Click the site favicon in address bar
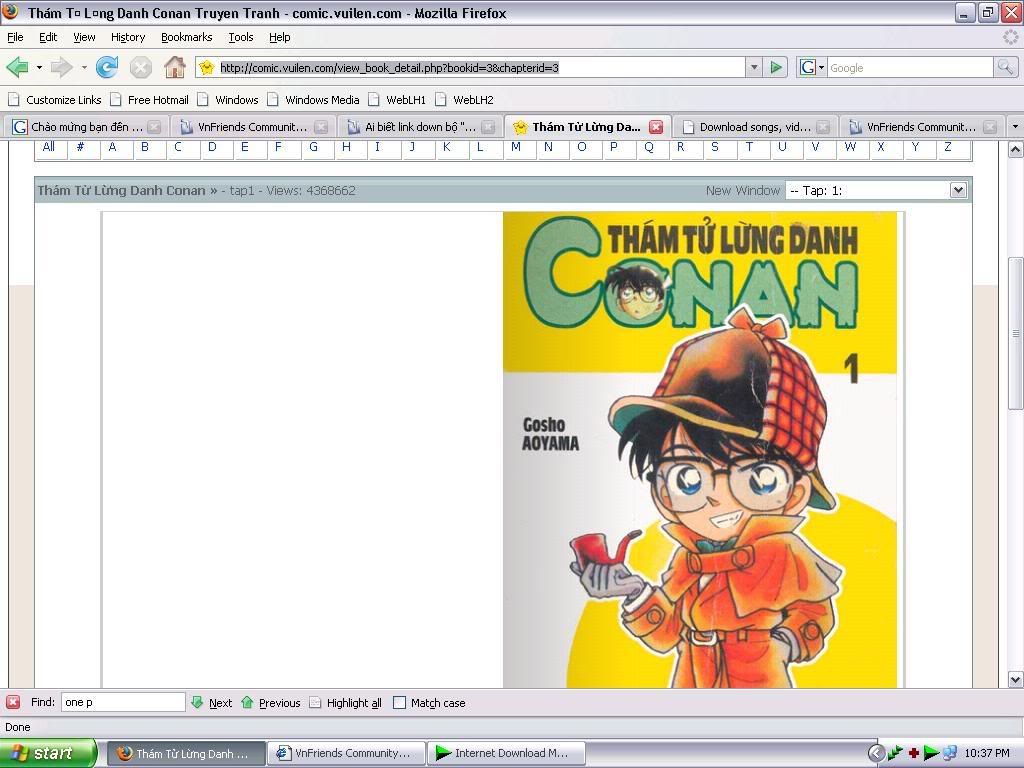Screen dimensions: 1024x768 coord(207,67)
